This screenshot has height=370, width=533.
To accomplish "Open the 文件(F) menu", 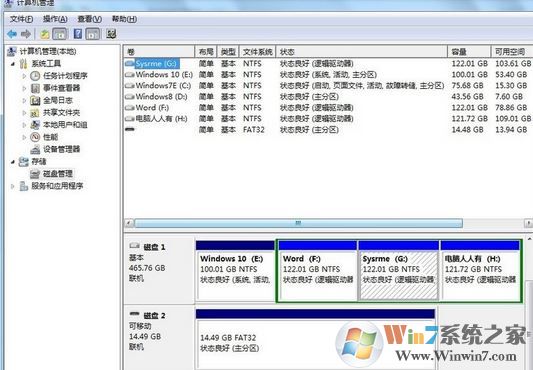I will pyautogui.click(x=21, y=19).
